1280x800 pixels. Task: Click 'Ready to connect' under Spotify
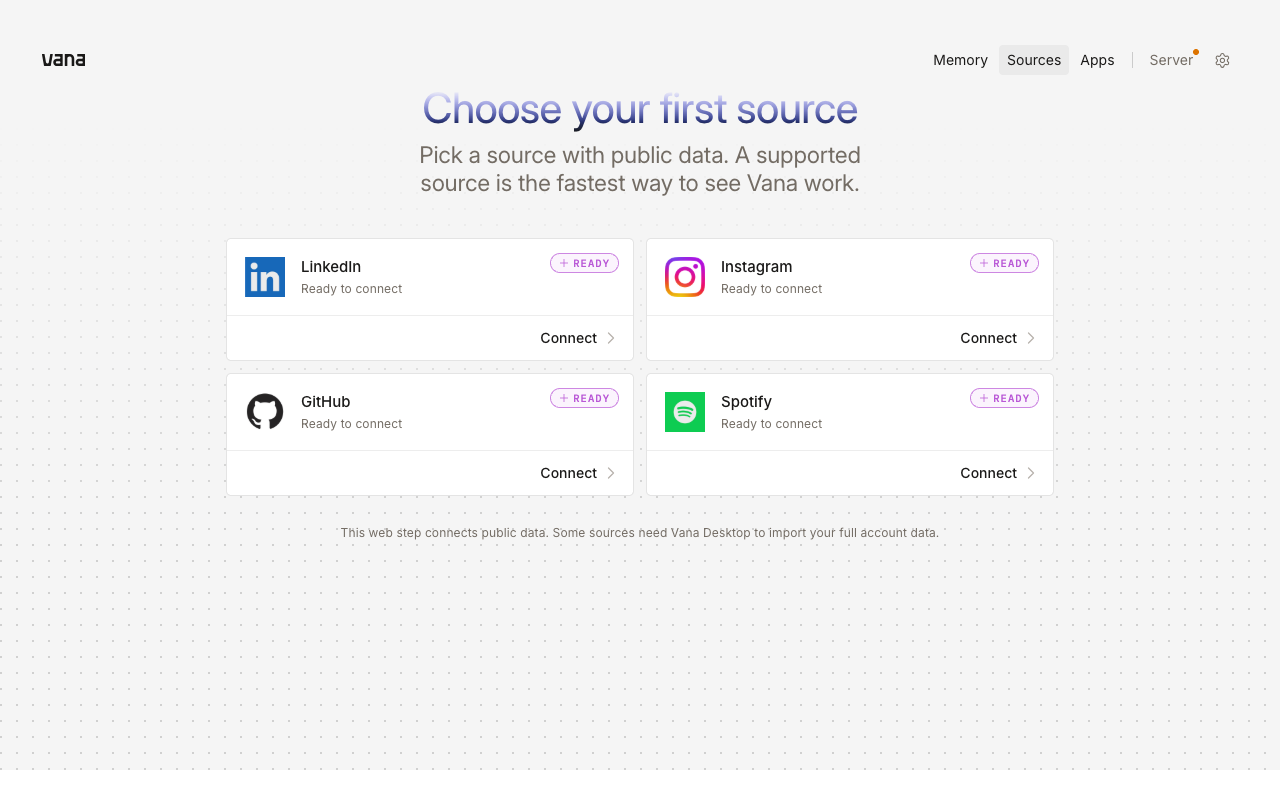coord(771,424)
